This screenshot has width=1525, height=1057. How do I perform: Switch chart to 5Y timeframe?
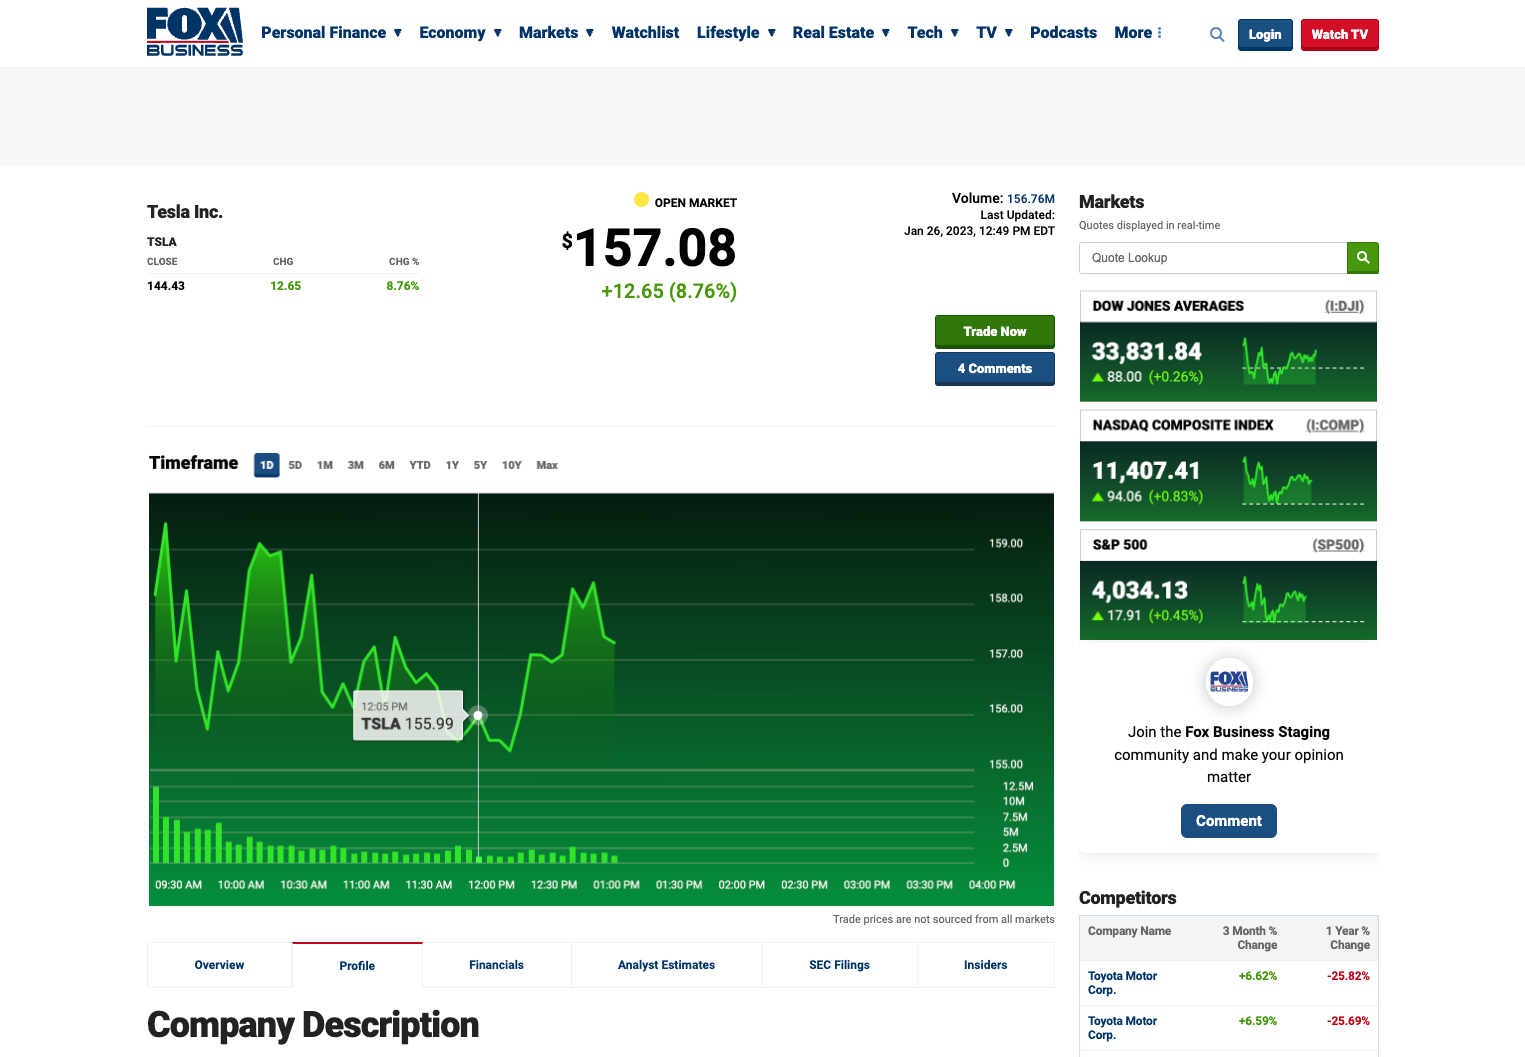(x=480, y=465)
